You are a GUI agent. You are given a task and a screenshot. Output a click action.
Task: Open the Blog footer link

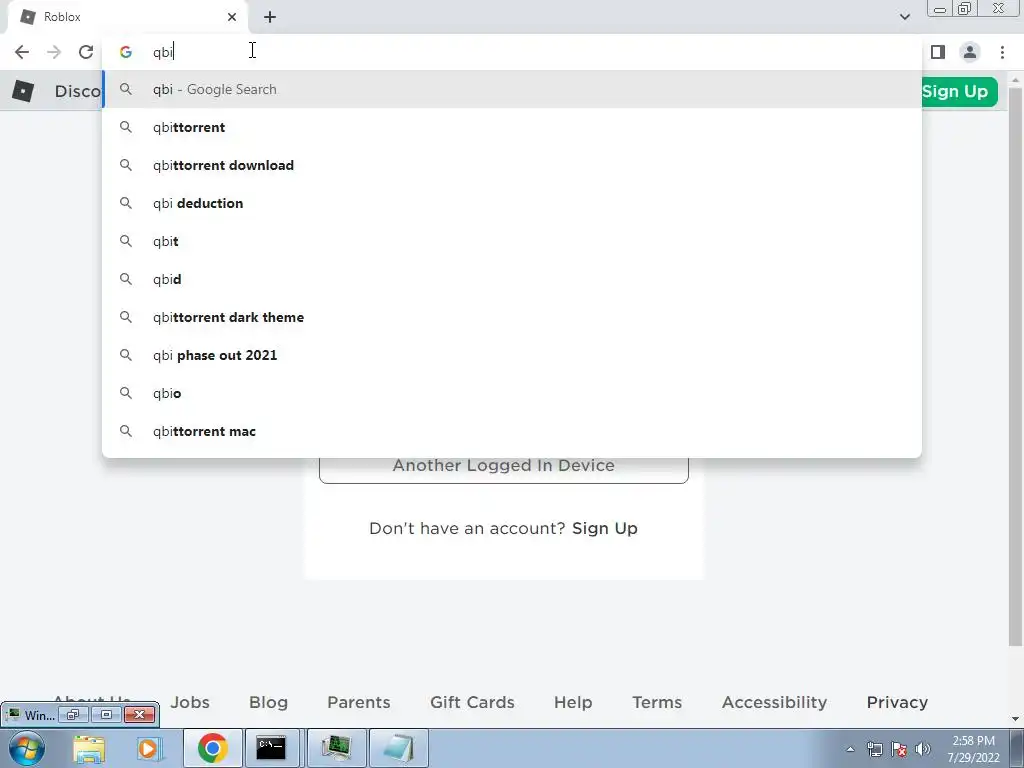[268, 702]
